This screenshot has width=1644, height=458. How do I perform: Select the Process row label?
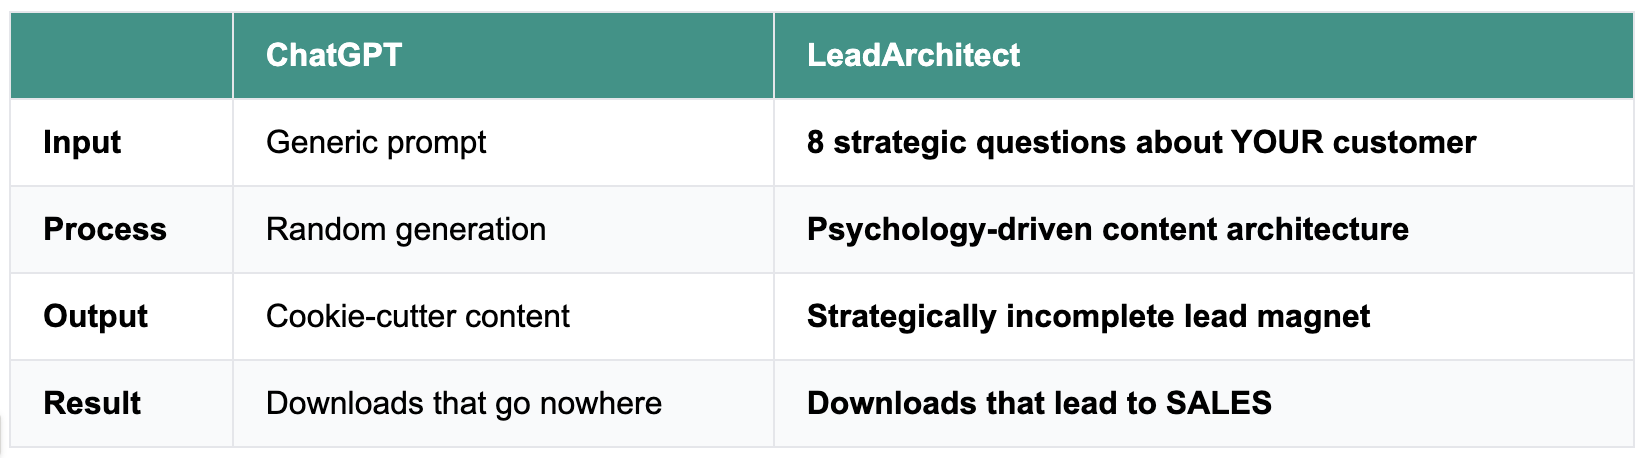(x=105, y=229)
